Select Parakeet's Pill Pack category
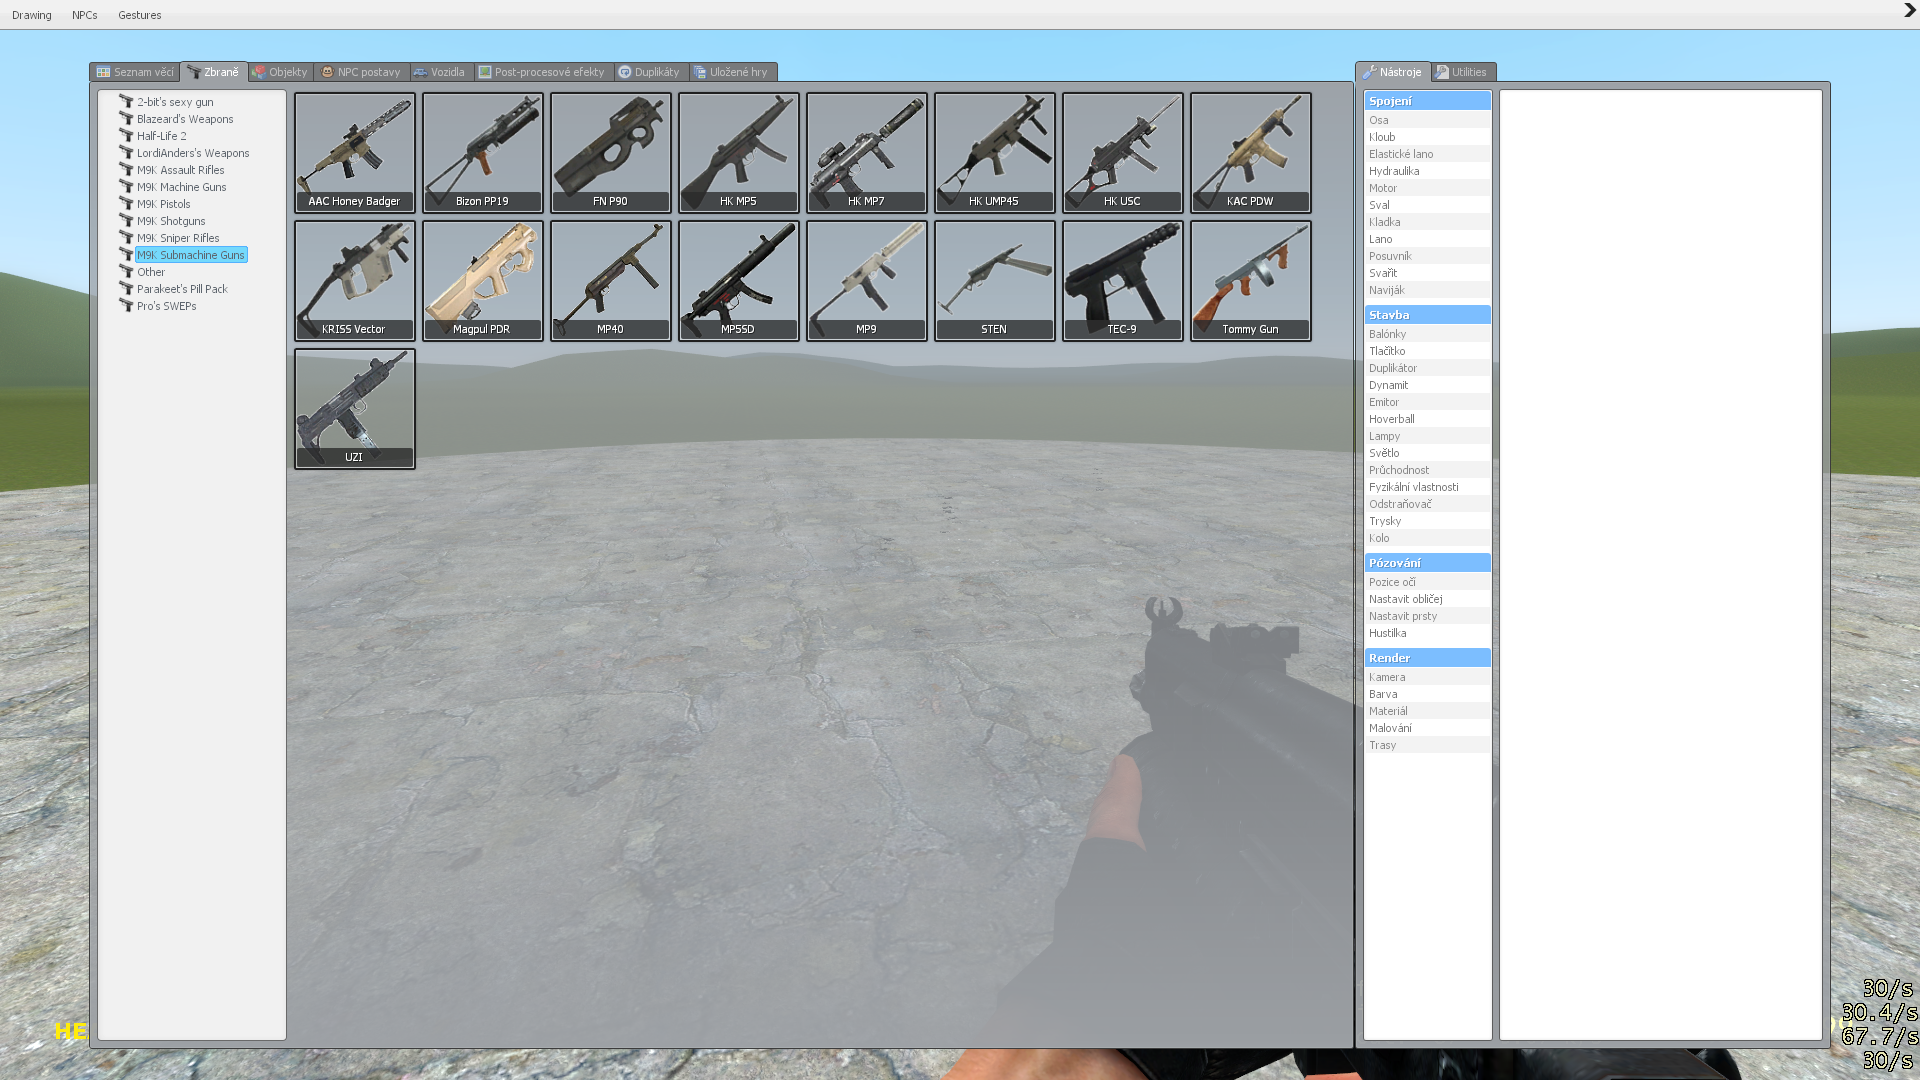This screenshot has height=1080, width=1920. click(x=182, y=289)
